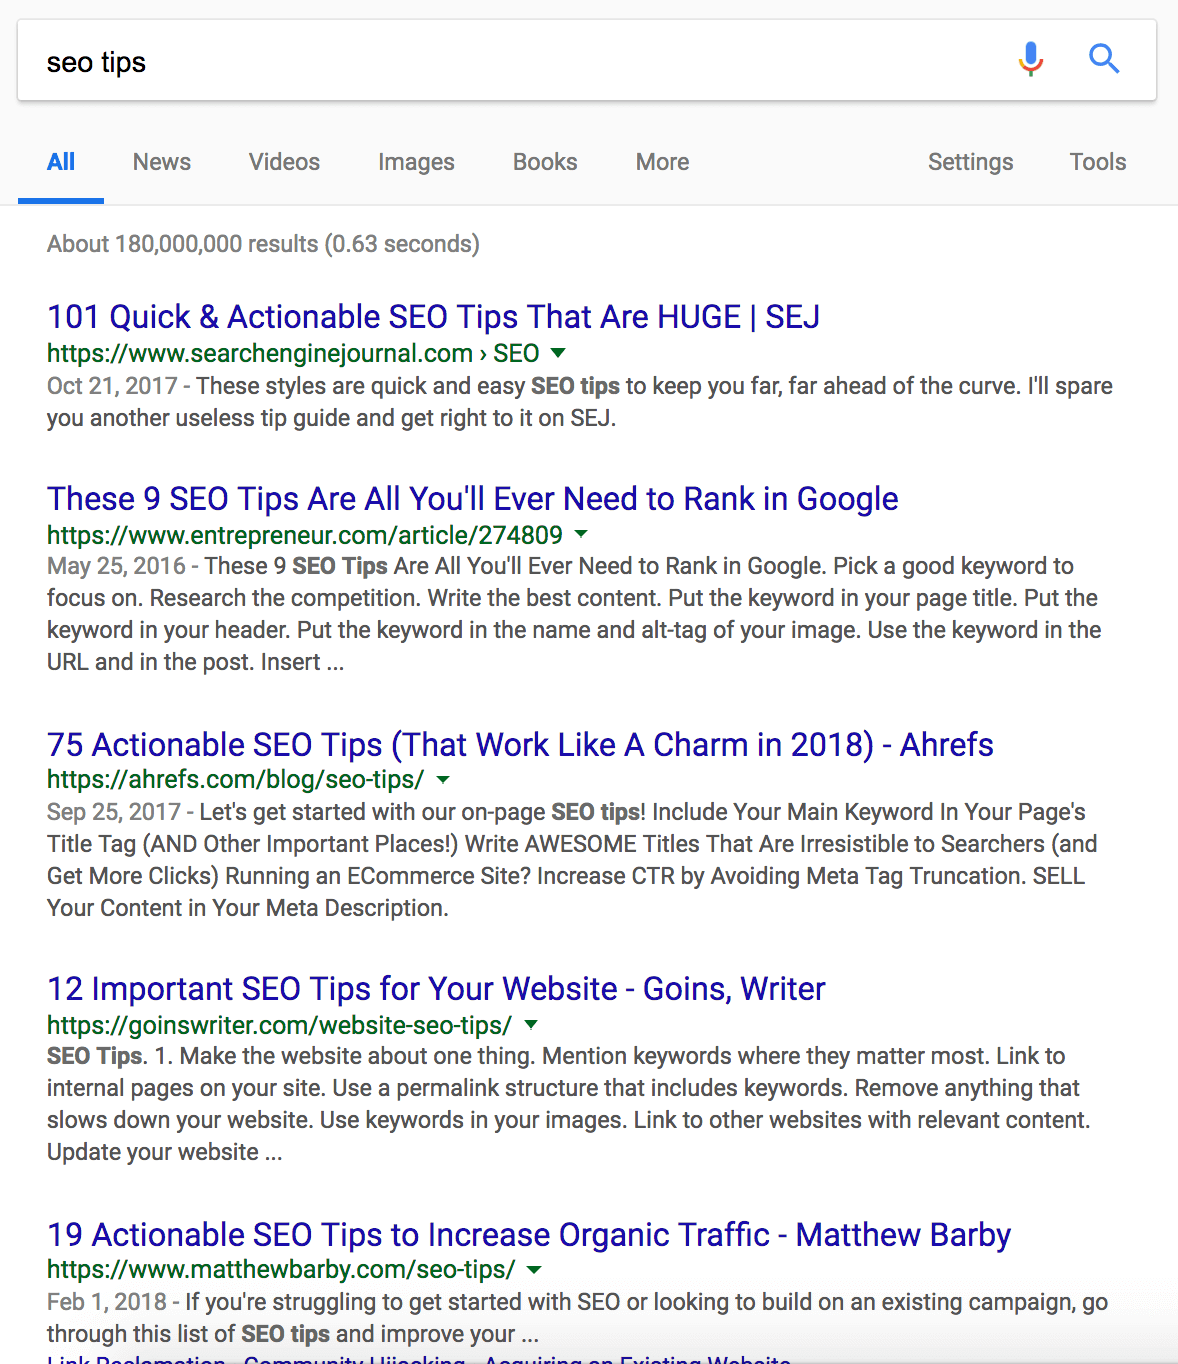Click 'About 180,000,000 results' stats text

pyautogui.click(x=263, y=244)
